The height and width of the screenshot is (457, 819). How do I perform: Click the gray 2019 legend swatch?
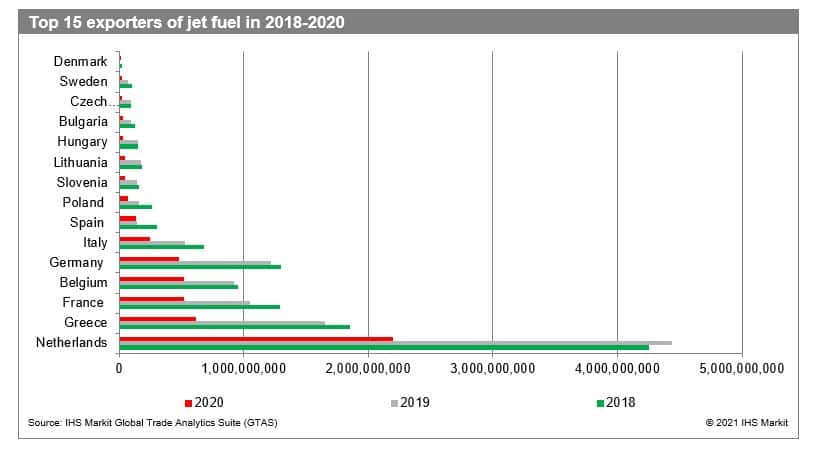click(395, 403)
